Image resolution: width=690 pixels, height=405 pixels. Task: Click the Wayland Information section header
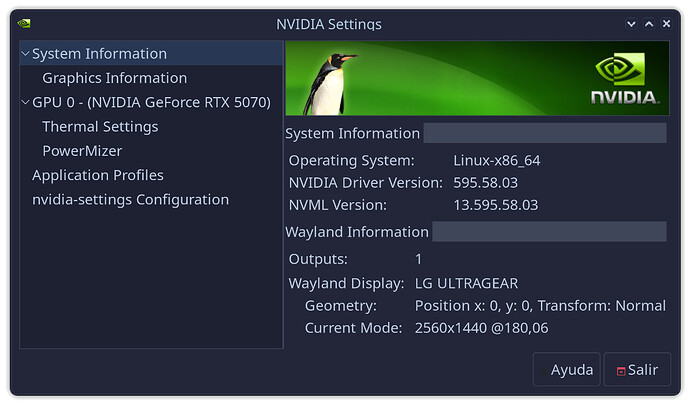pyautogui.click(x=357, y=232)
